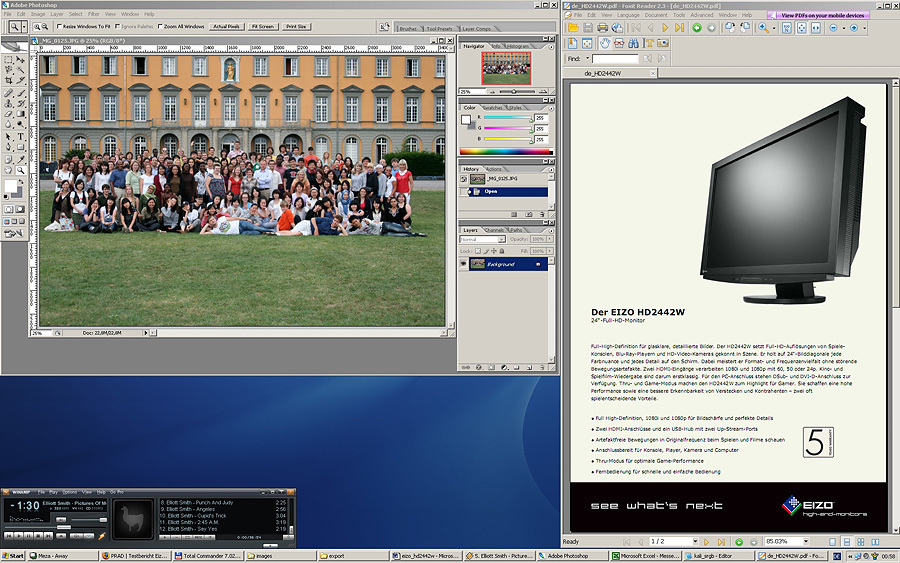Switch to the Swatches tab
This screenshot has width=900, height=563.
[x=492, y=108]
